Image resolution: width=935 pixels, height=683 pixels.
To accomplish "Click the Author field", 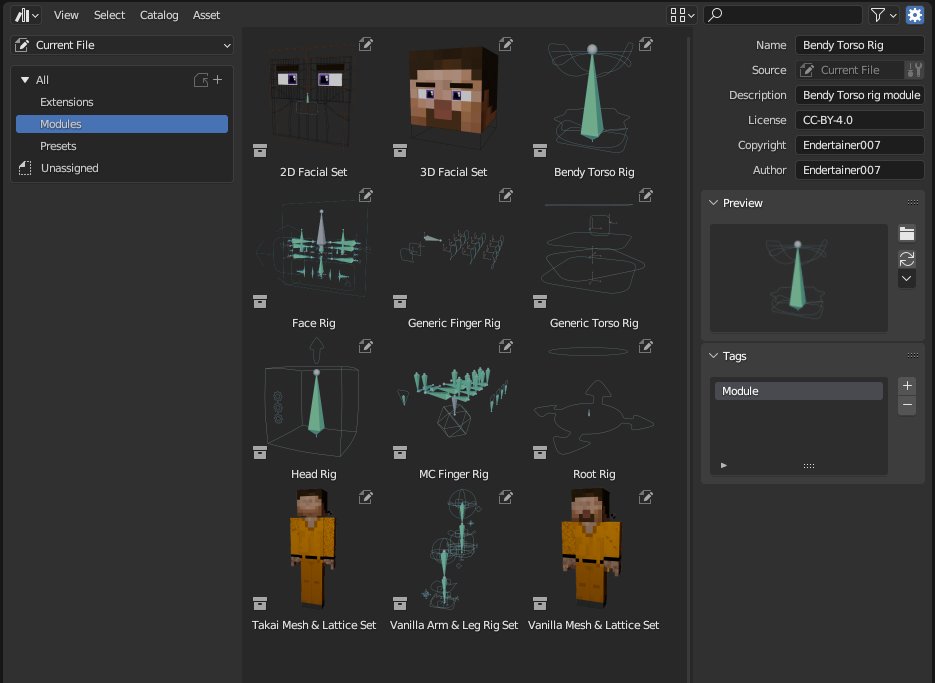I will (859, 171).
